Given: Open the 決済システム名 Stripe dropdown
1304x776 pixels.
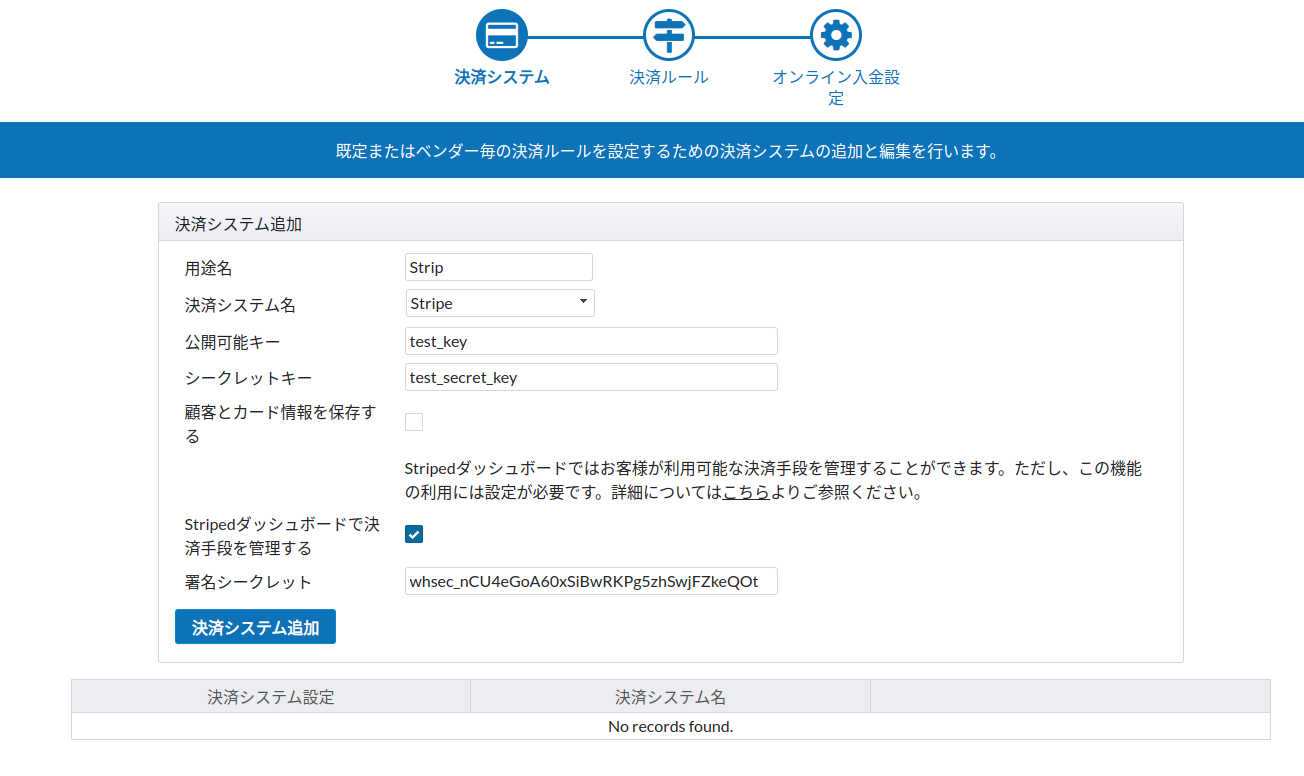Looking at the screenshot, I should pyautogui.click(x=500, y=303).
